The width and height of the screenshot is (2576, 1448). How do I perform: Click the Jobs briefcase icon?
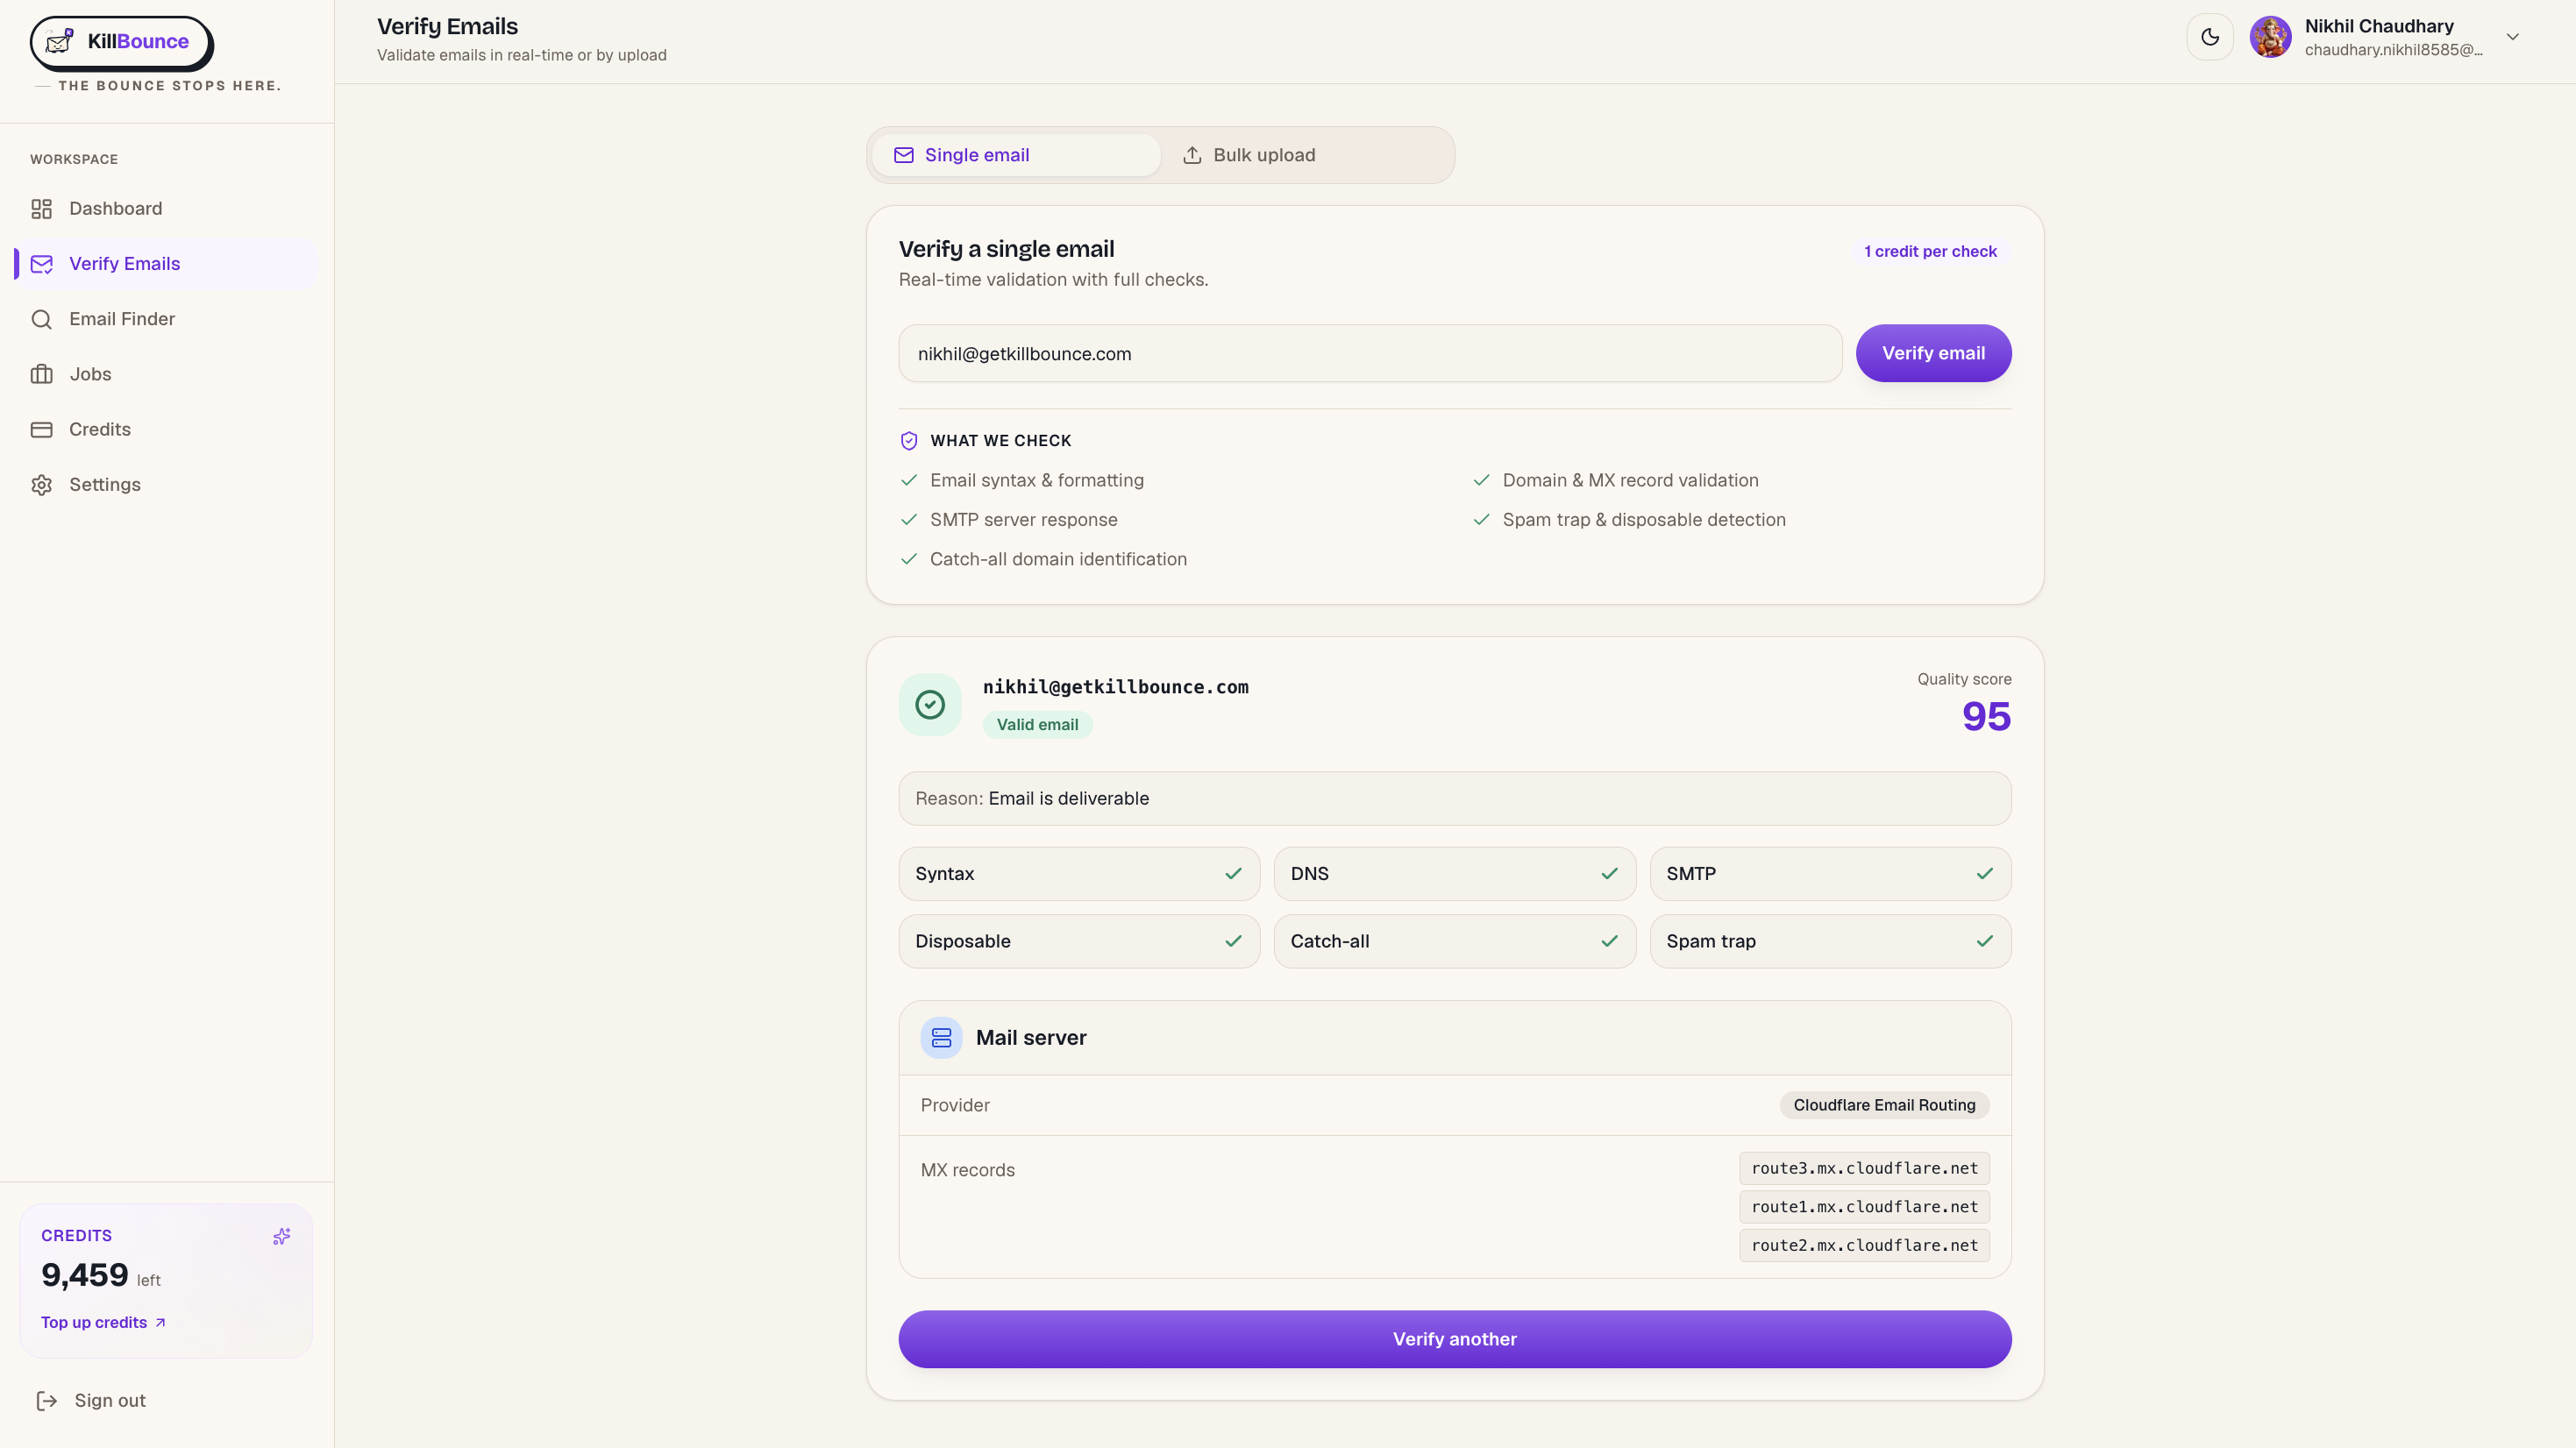[41, 374]
